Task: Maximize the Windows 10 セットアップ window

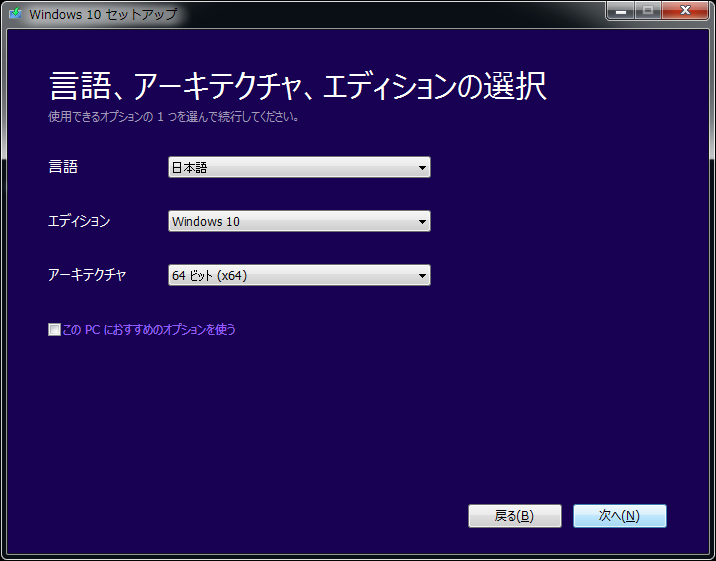Action: tap(649, 11)
